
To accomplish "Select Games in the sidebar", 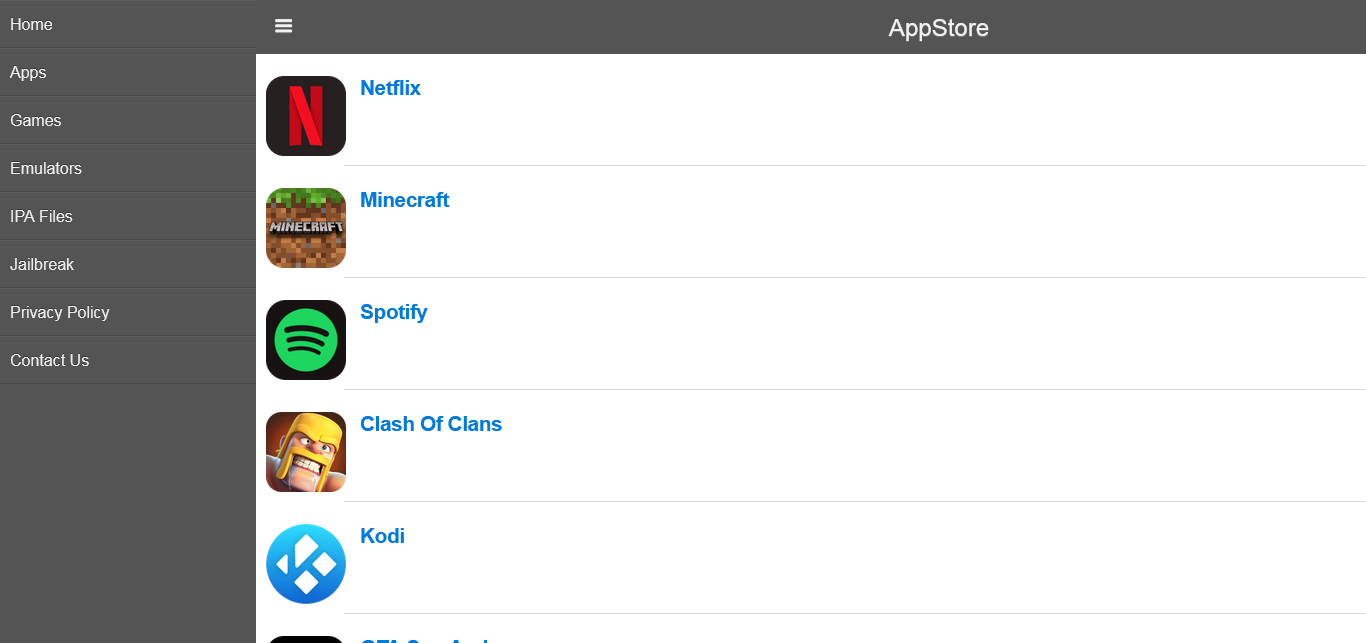I will click(x=128, y=120).
